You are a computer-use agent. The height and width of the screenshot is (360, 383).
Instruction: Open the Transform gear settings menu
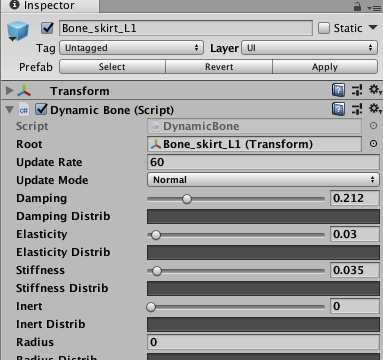click(x=375, y=90)
